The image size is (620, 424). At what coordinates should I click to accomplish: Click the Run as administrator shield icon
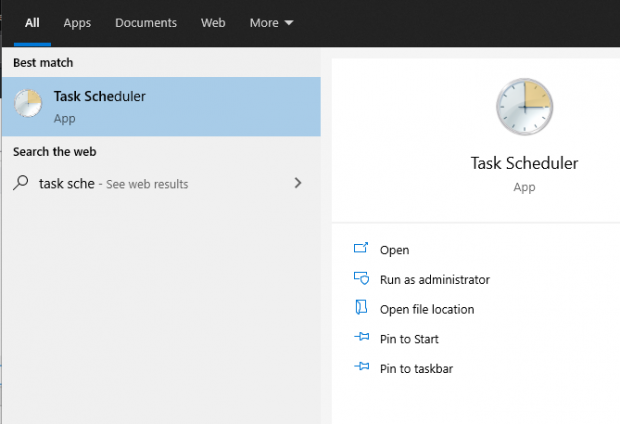click(361, 278)
